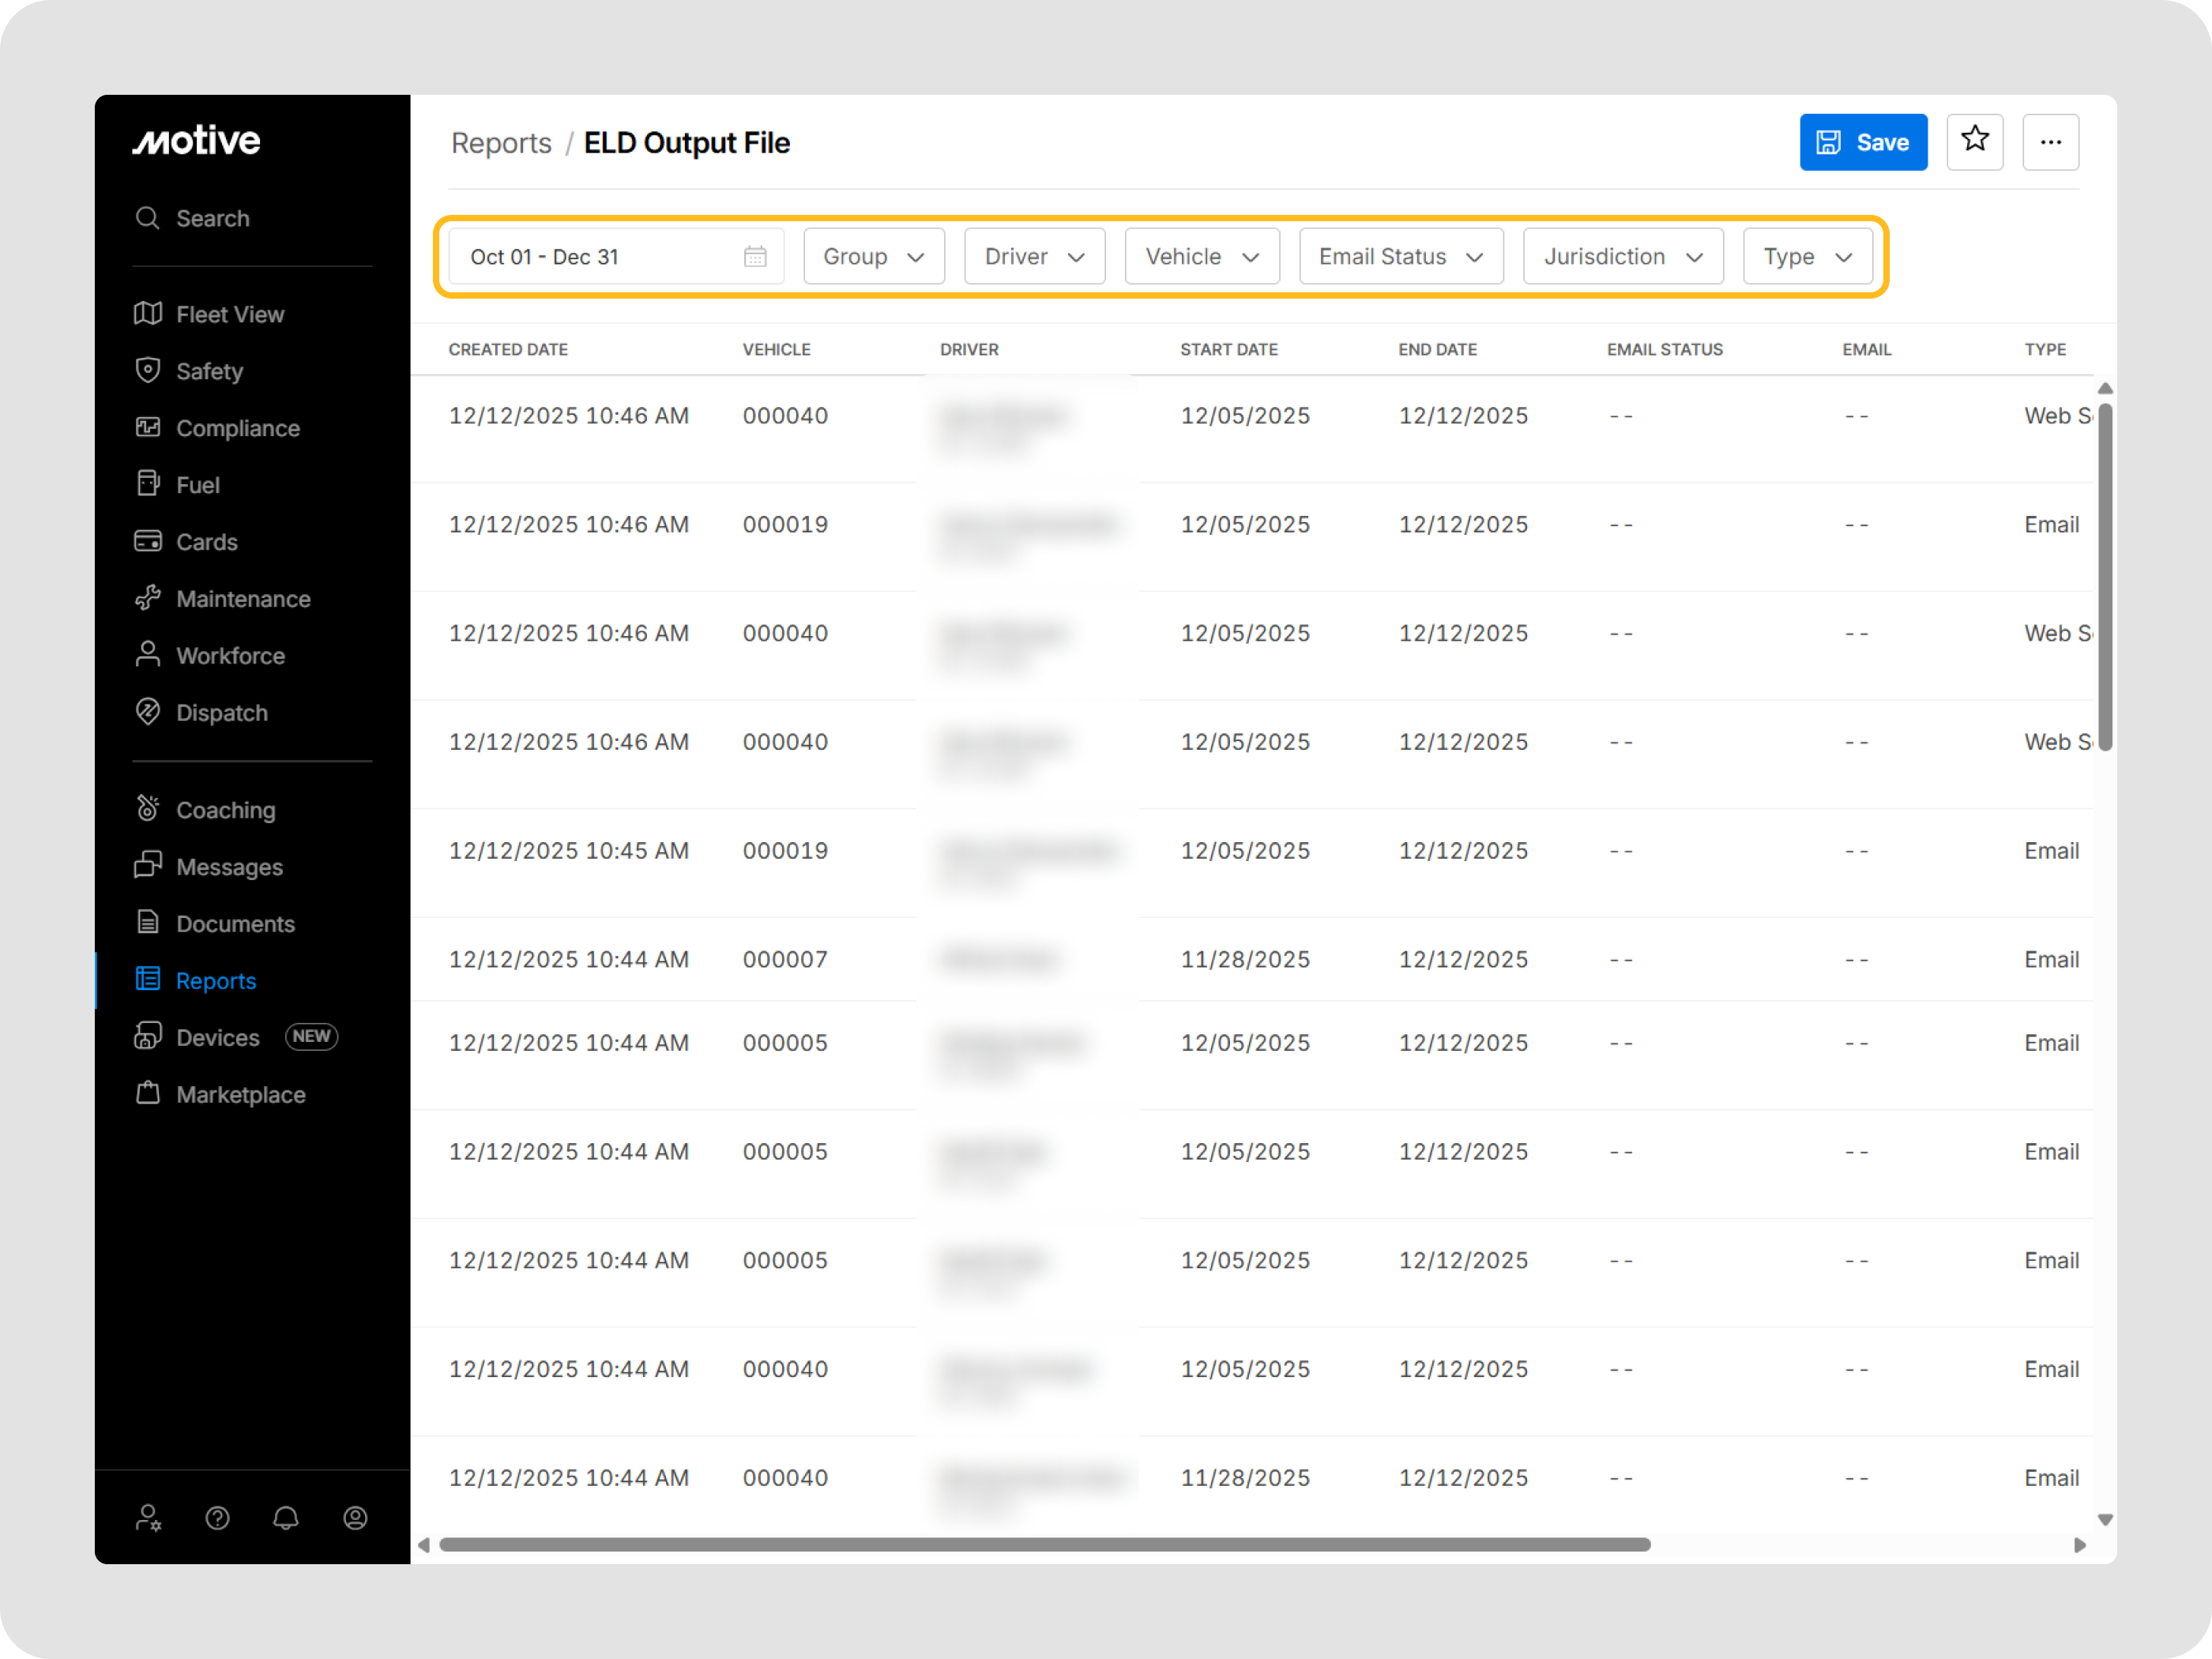Click the calendar icon in date field
Image resolution: width=2212 pixels, height=1659 pixels.
pyautogui.click(x=754, y=257)
